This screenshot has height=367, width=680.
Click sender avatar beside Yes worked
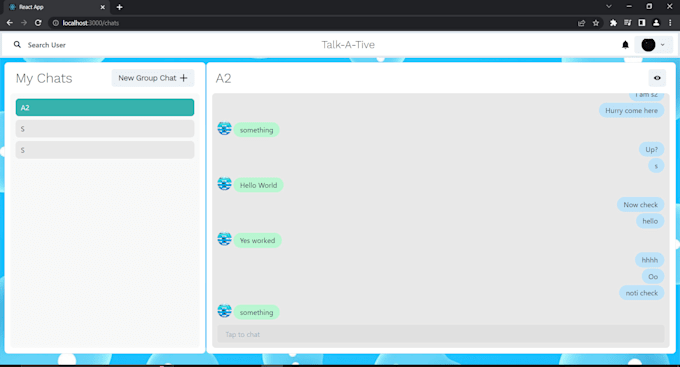click(225, 239)
